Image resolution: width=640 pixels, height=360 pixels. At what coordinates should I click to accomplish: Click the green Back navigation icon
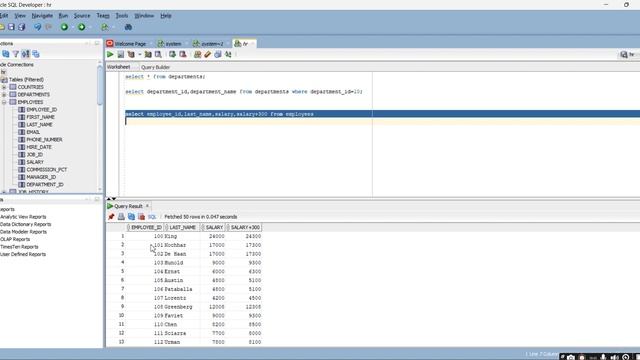pos(64,27)
